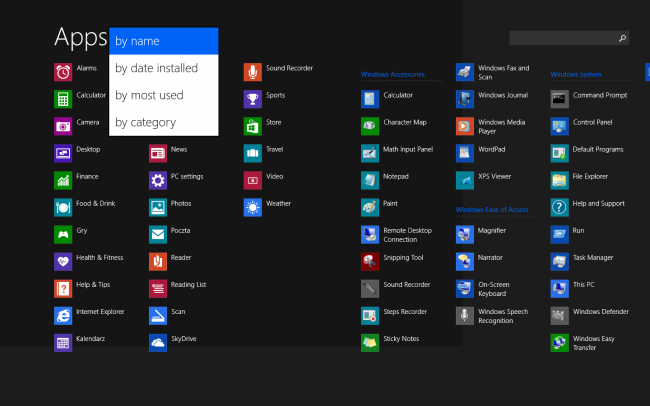Viewport: 650px width, 406px height.
Task: Choose sort by most used
Action: [x=164, y=95]
